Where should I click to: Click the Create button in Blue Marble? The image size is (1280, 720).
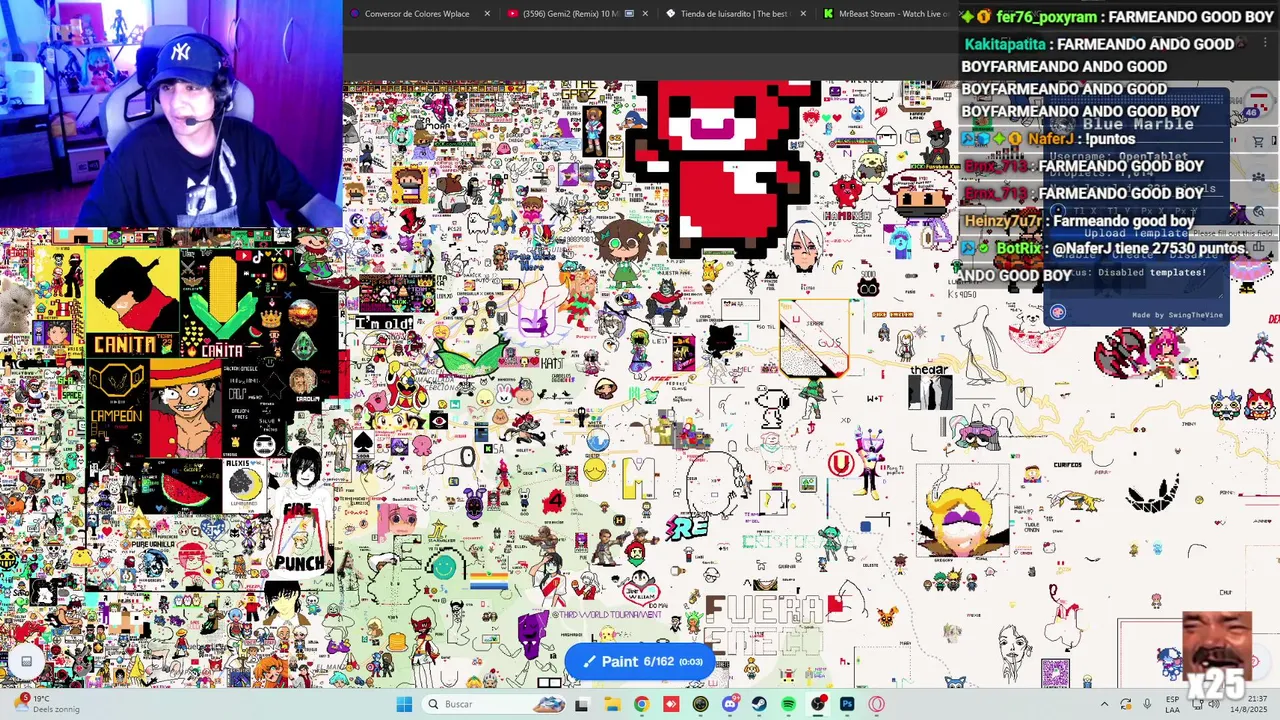click(1133, 254)
